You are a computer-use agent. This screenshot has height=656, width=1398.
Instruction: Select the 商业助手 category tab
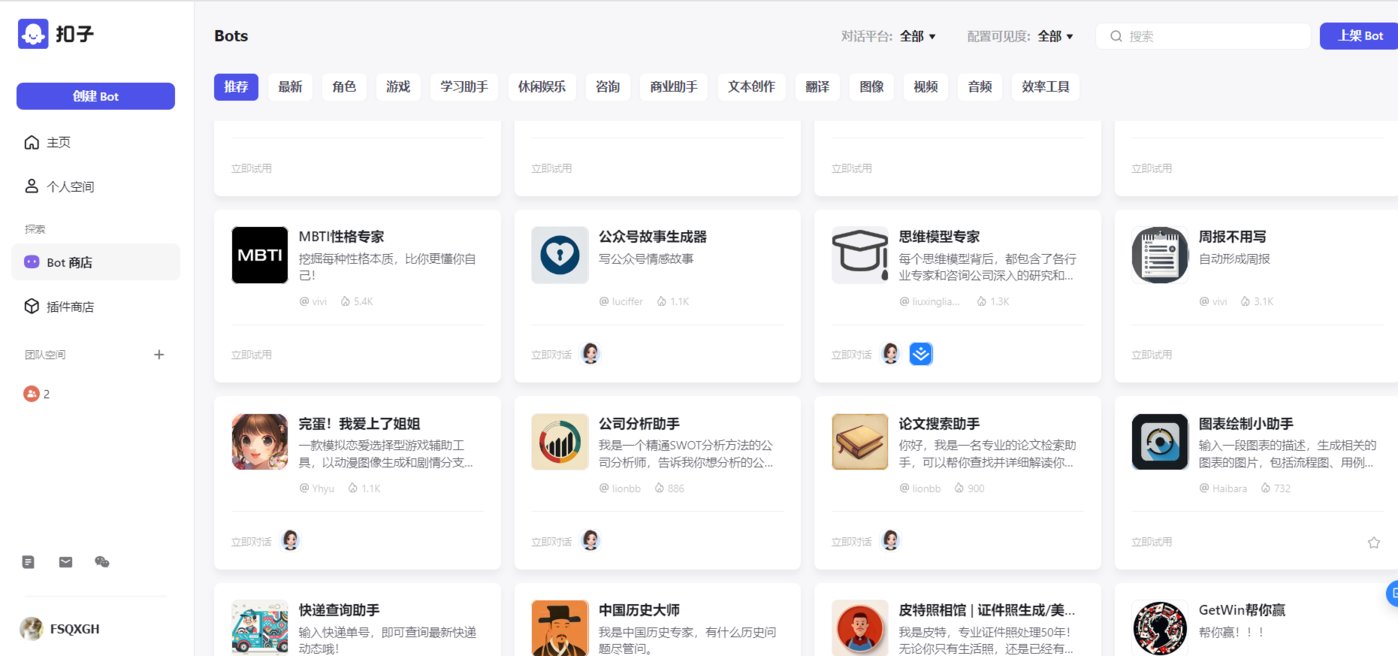674,87
